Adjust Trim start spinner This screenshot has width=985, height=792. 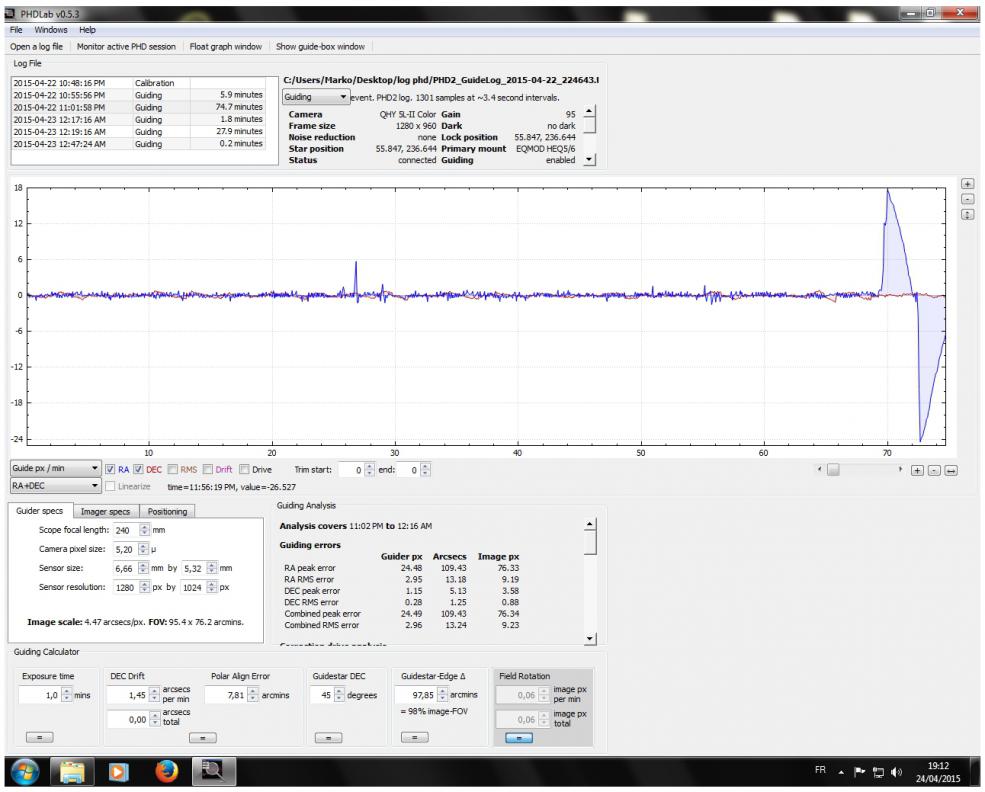click(x=369, y=470)
